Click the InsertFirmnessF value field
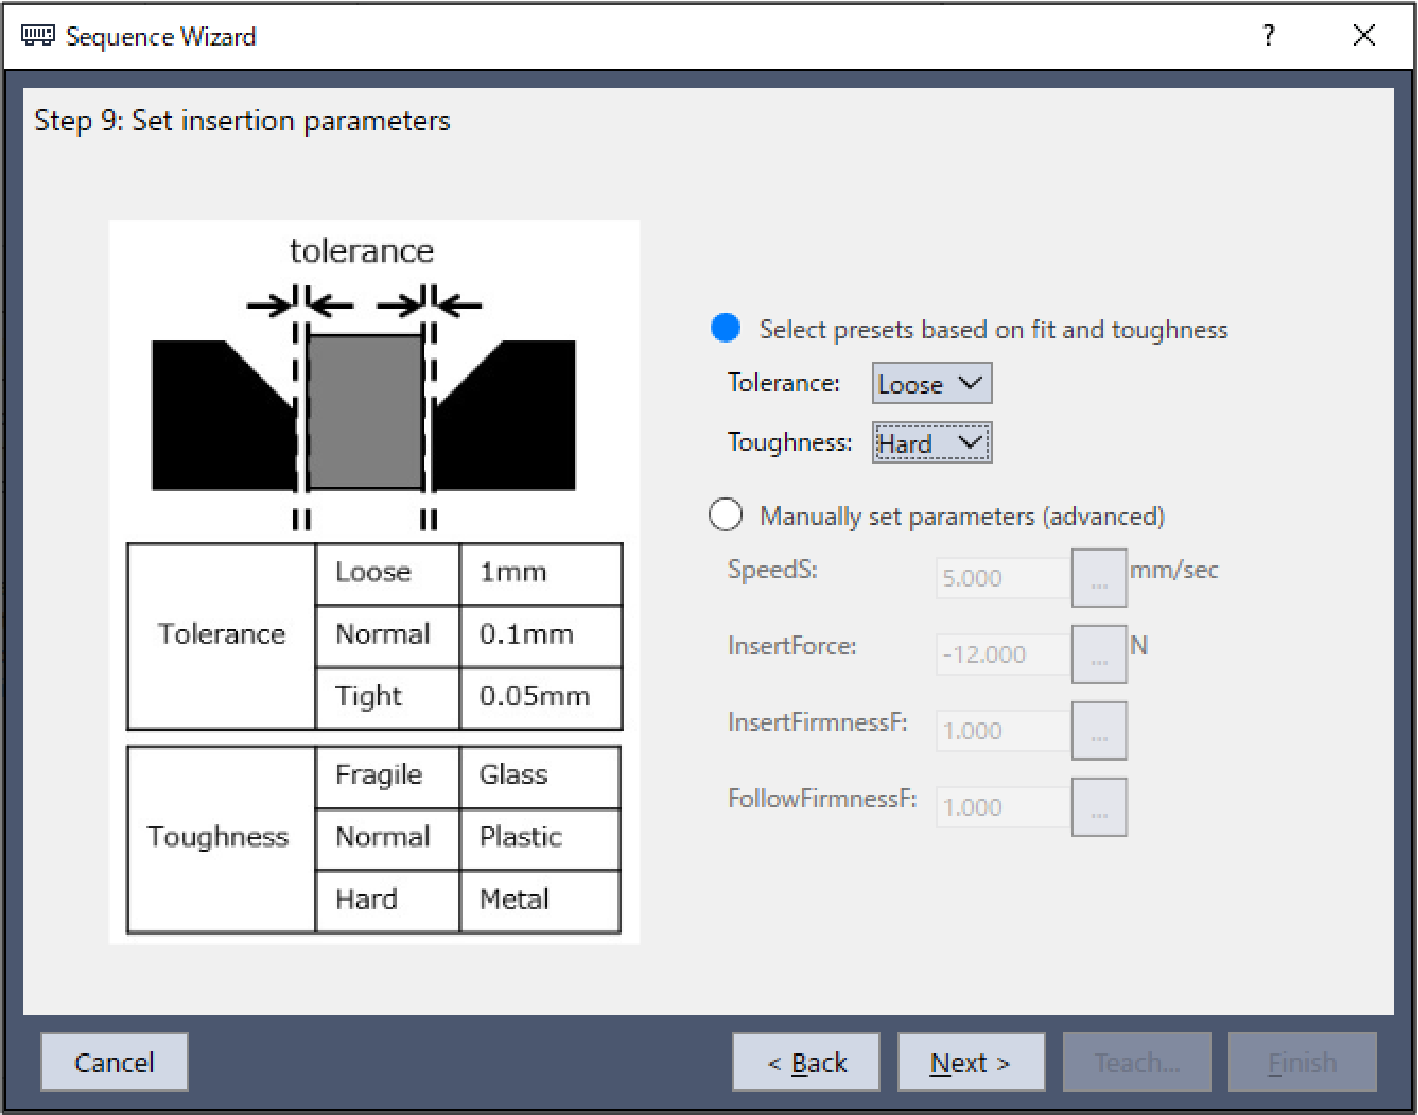 tap(1002, 731)
